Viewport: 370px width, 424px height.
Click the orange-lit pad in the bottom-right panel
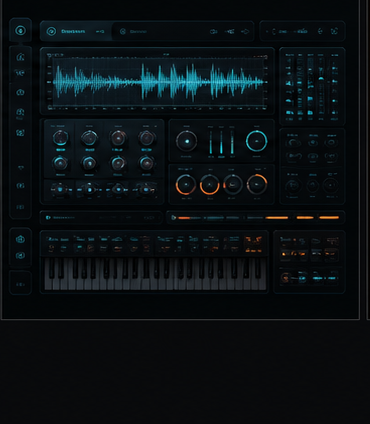coord(294,254)
